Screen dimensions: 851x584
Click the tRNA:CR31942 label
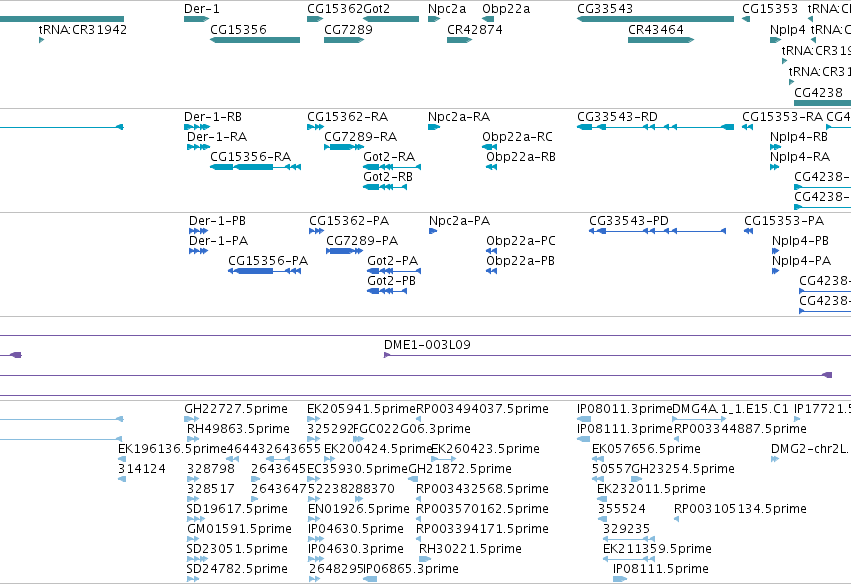pyautogui.click(x=82, y=29)
